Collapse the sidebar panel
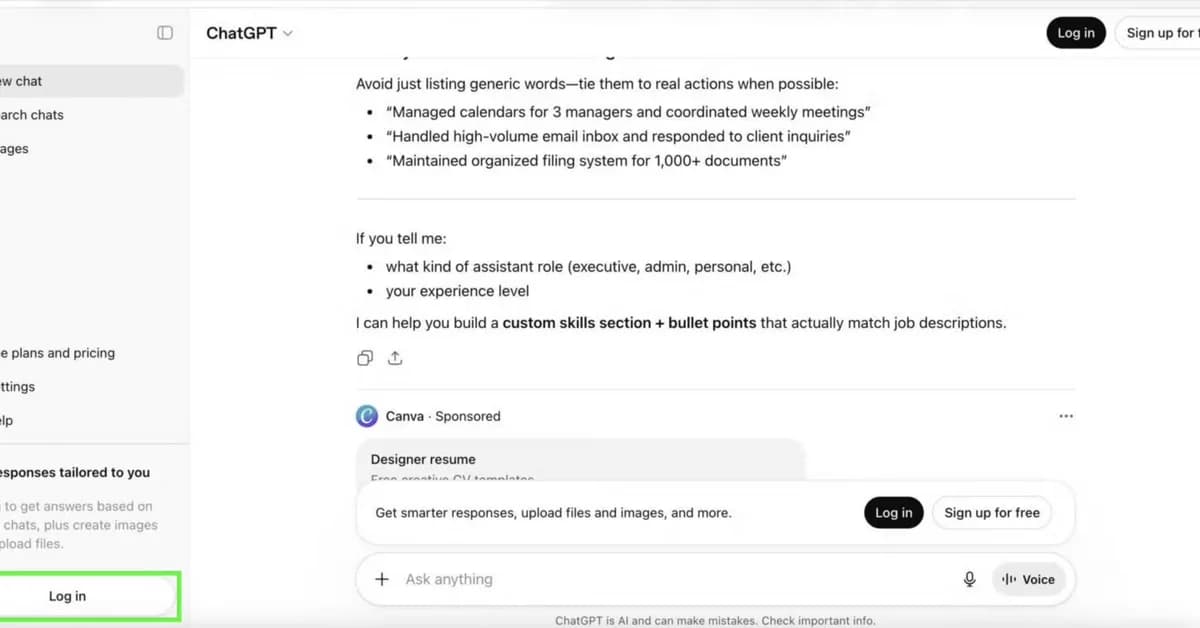Viewport: 1200px width, 628px height. point(164,32)
